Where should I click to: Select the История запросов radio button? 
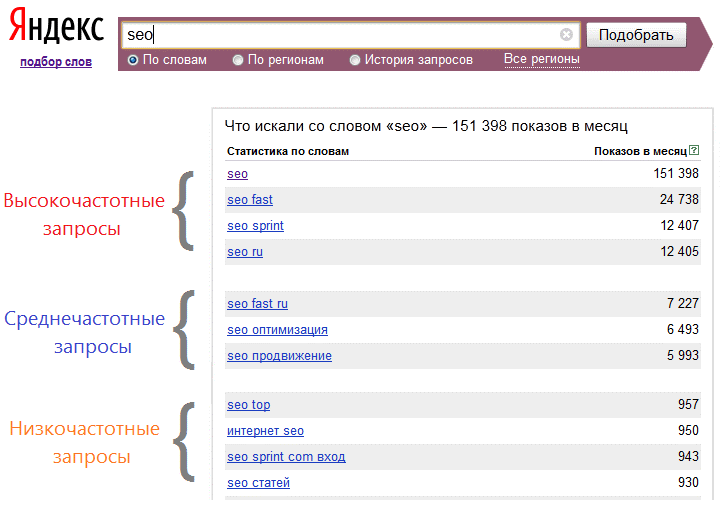coord(355,60)
